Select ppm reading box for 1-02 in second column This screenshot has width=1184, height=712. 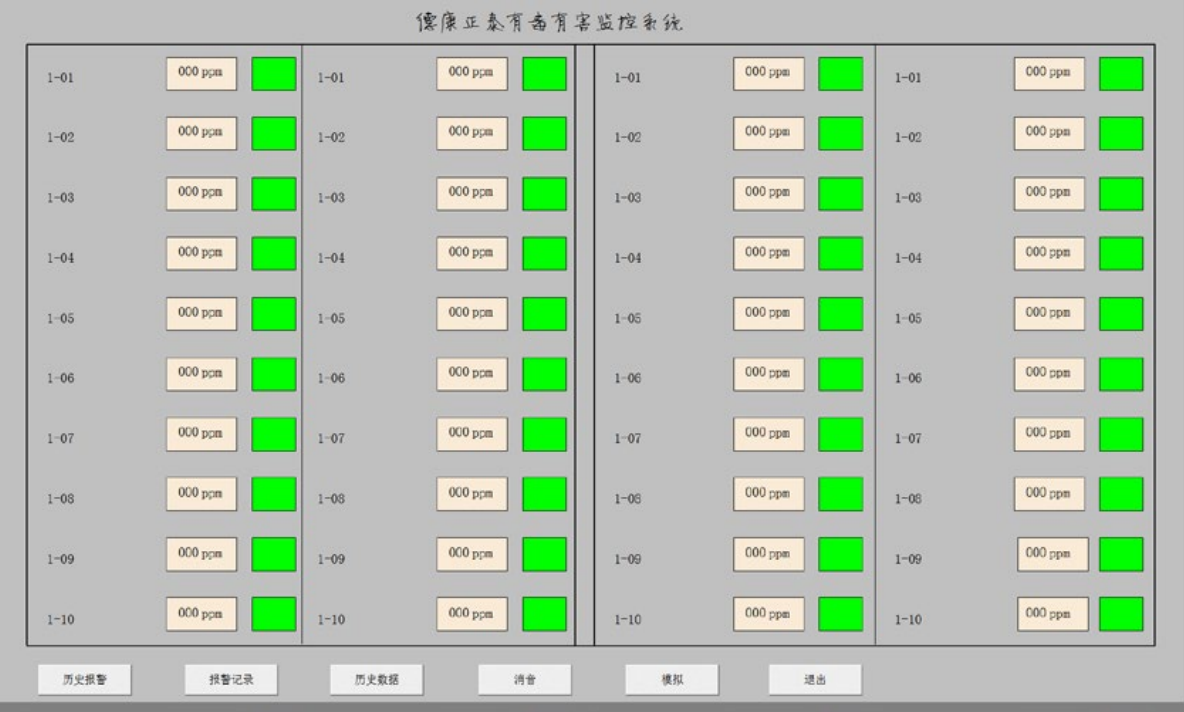click(x=472, y=134)
